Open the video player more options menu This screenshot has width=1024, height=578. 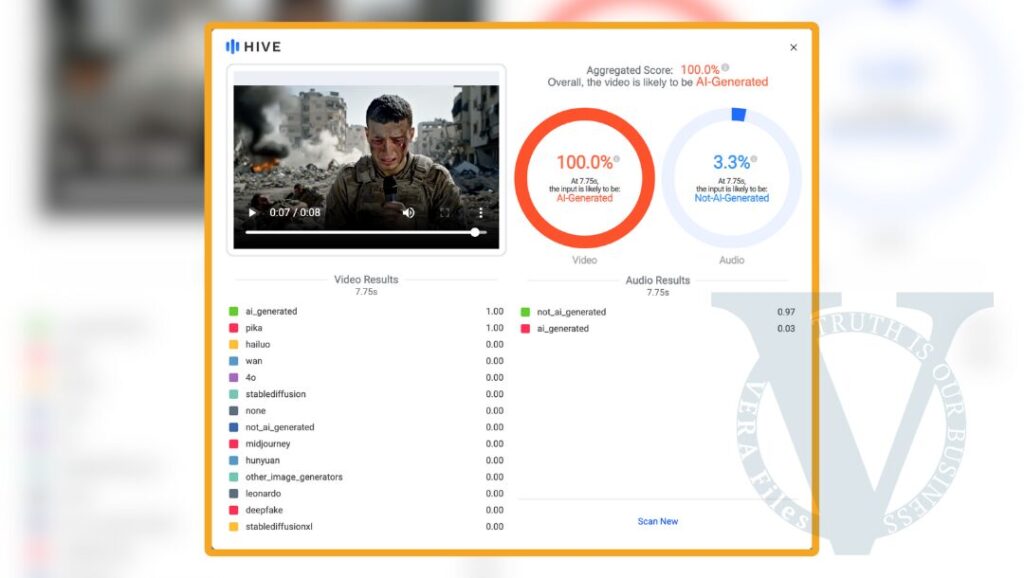click(x=481, y=212)
